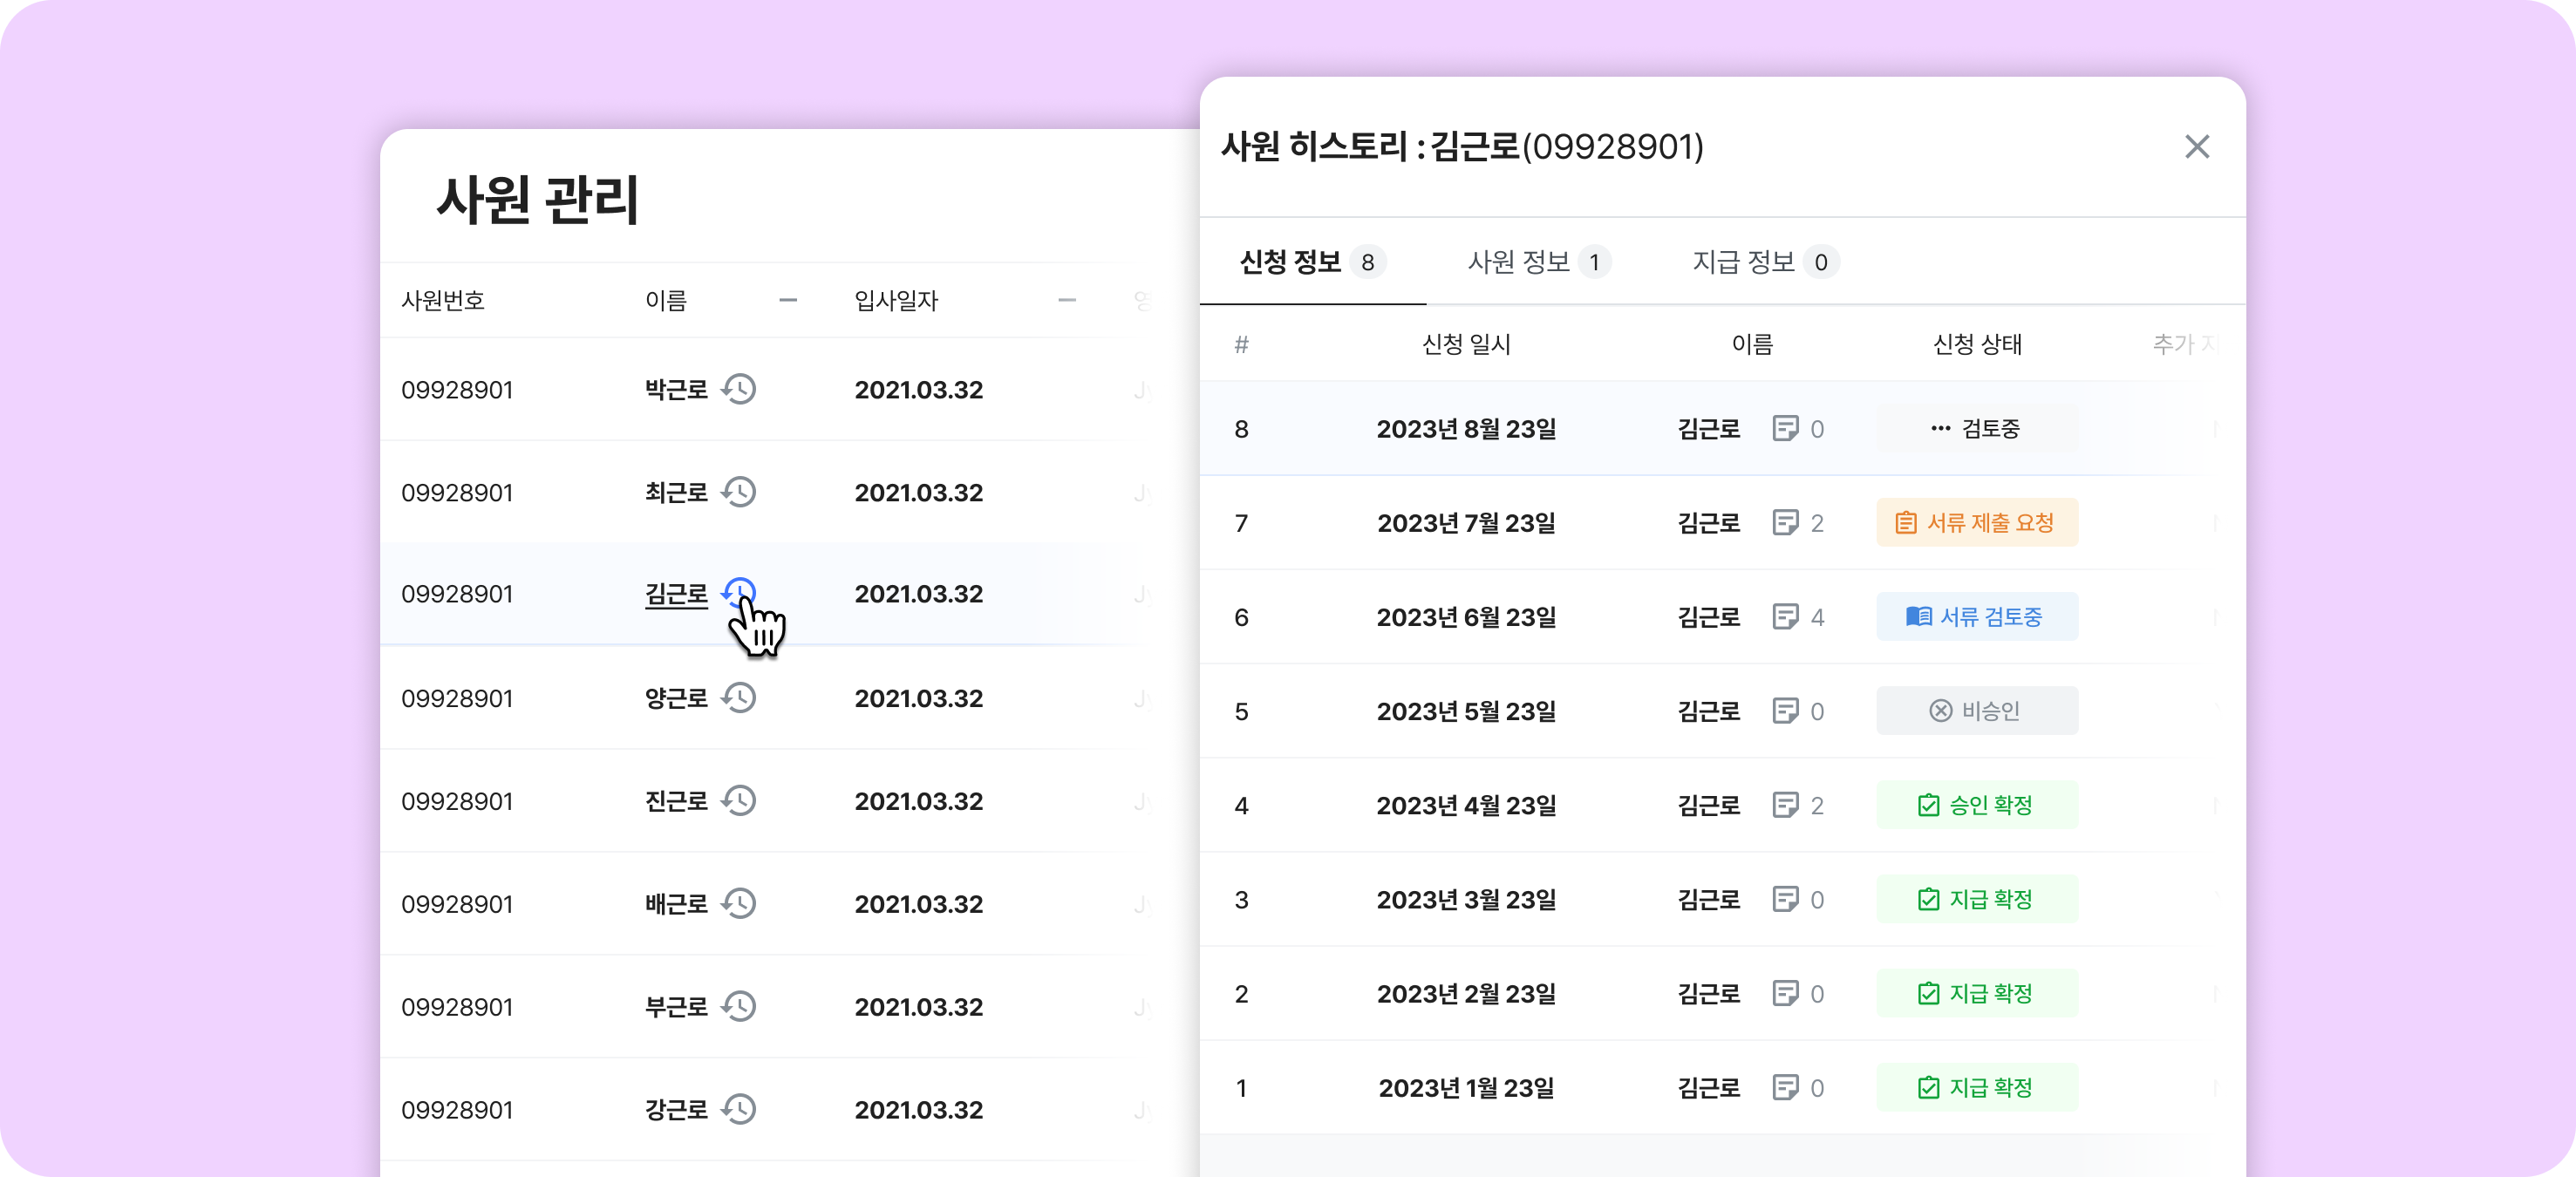The height and width of the screenshot is (1177, 2576).
Task: Open history icon for 양근로
Action: point(739,698)
